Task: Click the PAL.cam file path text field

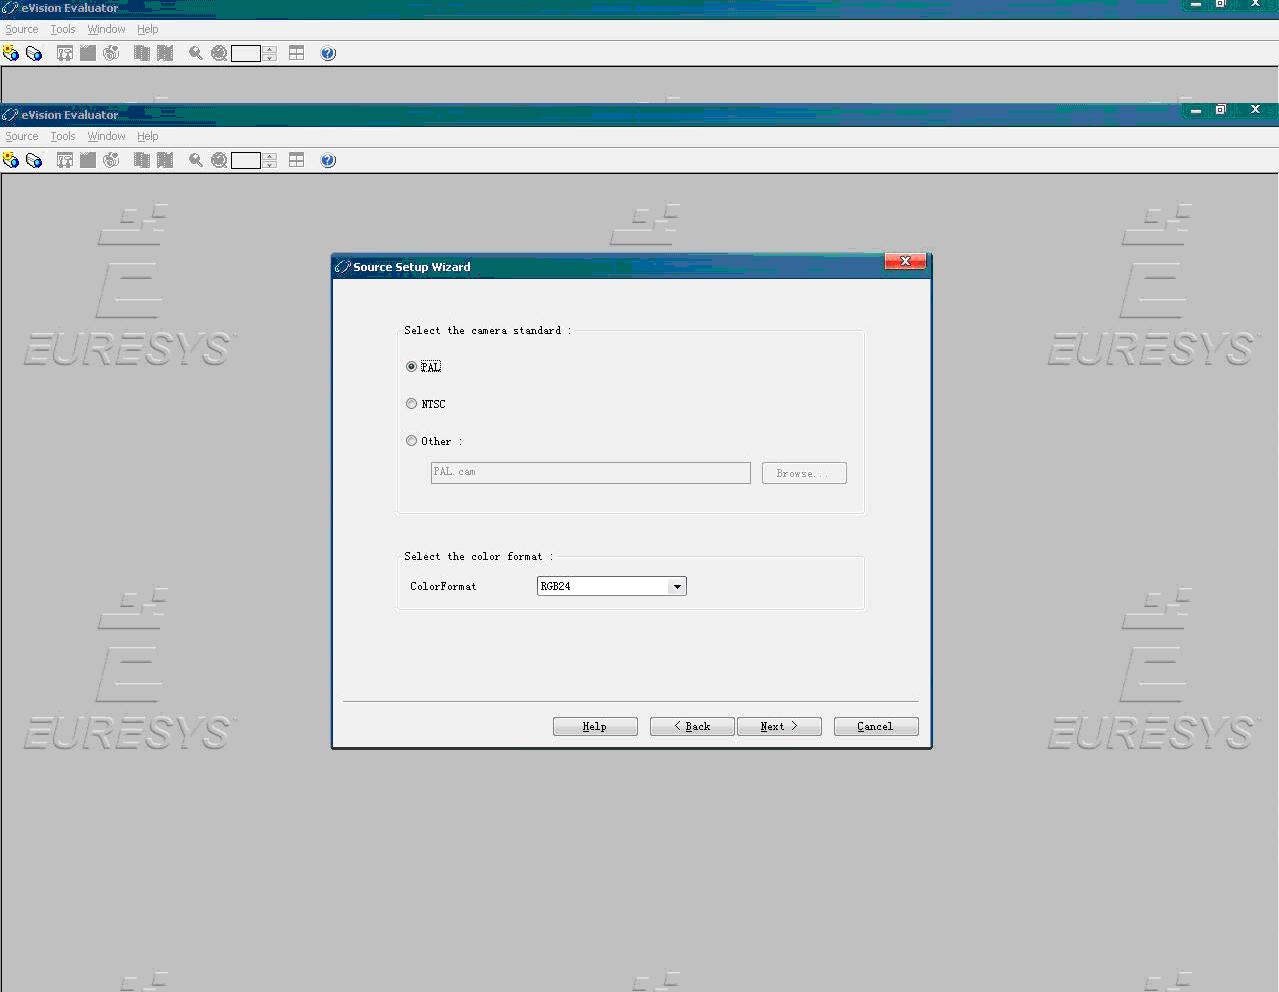Action: point(590,473)
